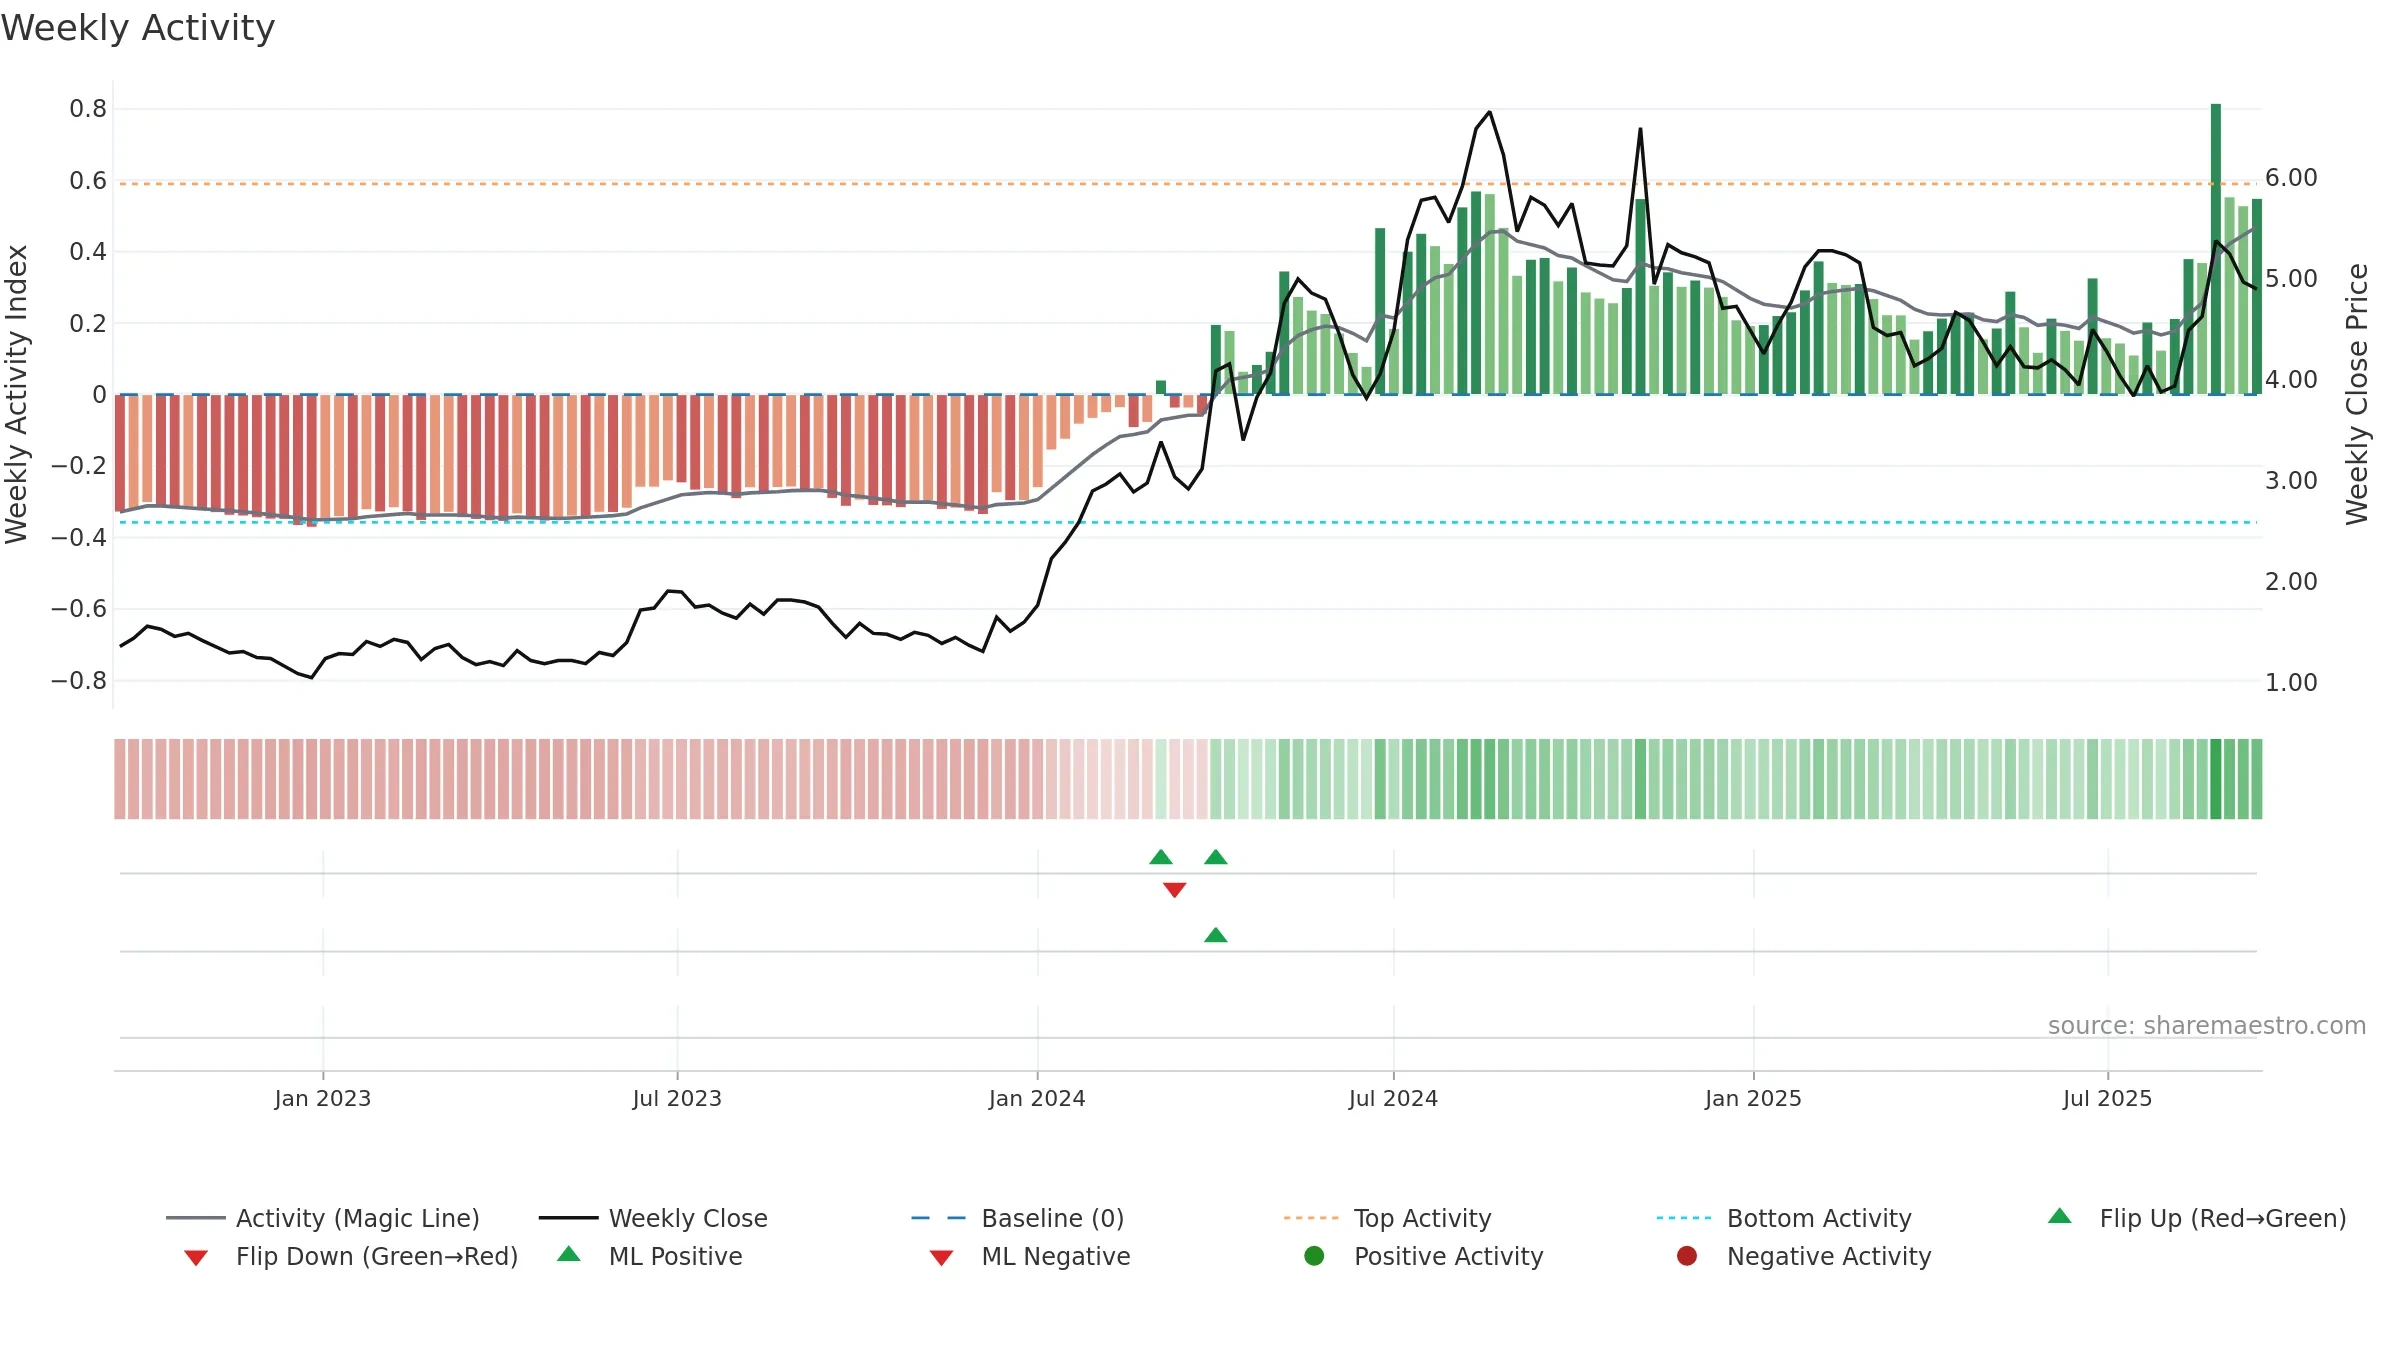Screen dimensions: 2400x1350
Task: Click the Jan 2023 x-axis label
Action: 323,1099
